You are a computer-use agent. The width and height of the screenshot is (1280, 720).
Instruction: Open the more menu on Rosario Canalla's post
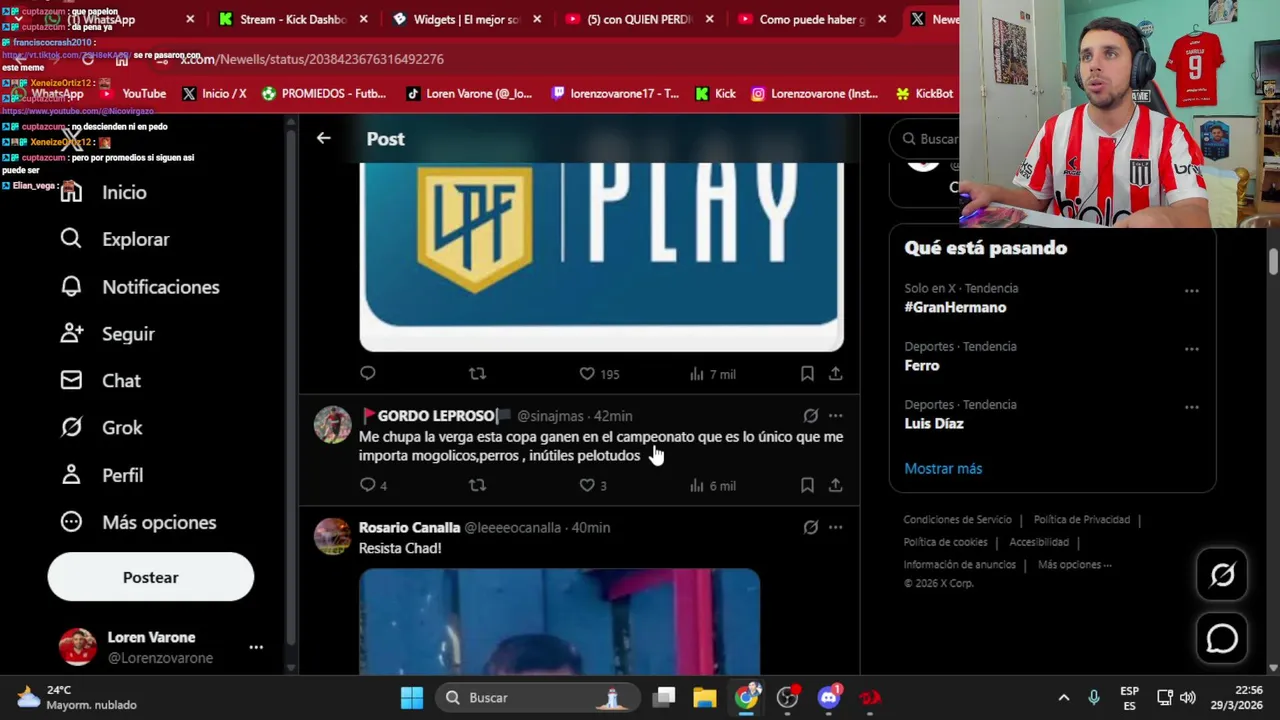pyautogui.click(x=835, y=527)
